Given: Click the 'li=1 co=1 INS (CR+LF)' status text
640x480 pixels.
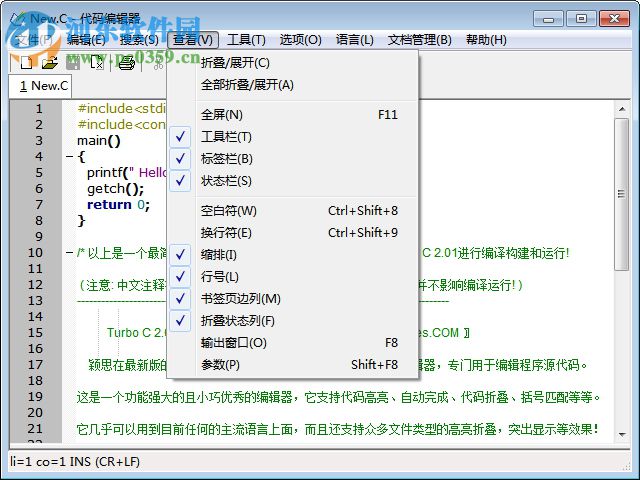Looking at the screenshot, I should click(x=75, y=462).
